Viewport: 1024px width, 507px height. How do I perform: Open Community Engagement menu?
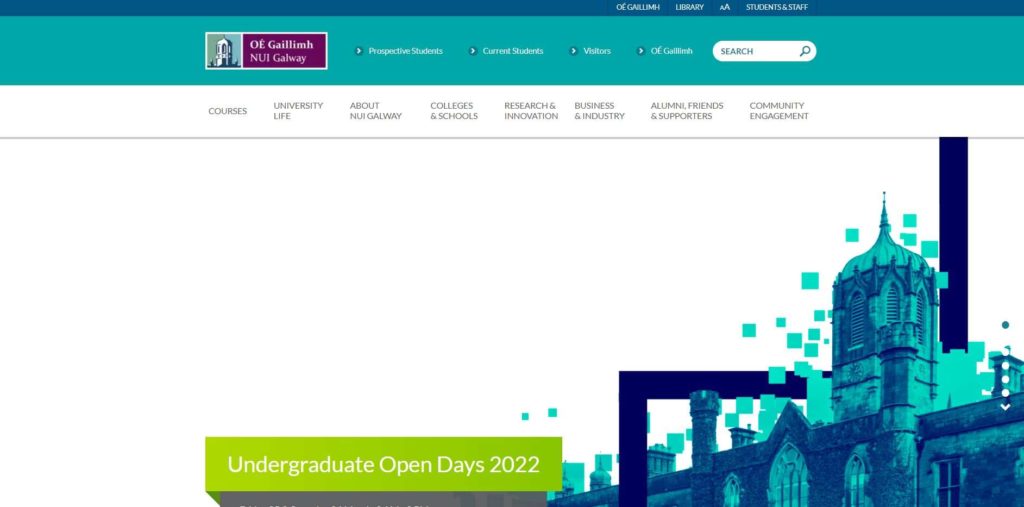point(778,111)
